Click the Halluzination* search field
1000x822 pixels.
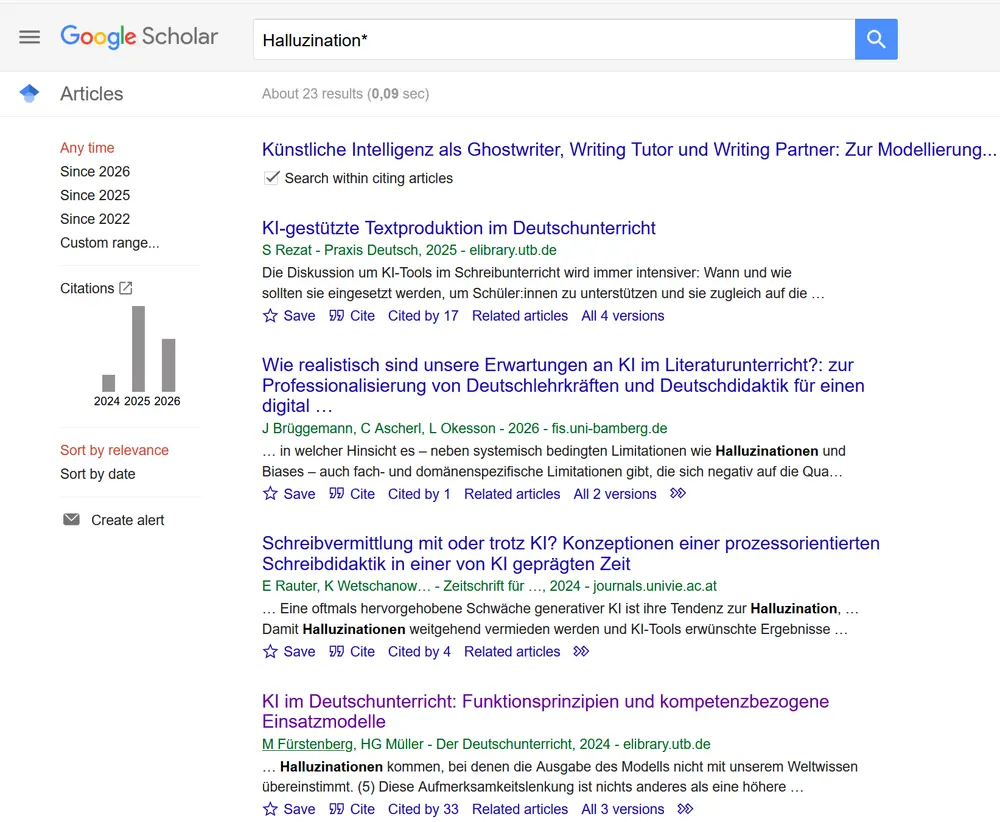tap(554, 40)
